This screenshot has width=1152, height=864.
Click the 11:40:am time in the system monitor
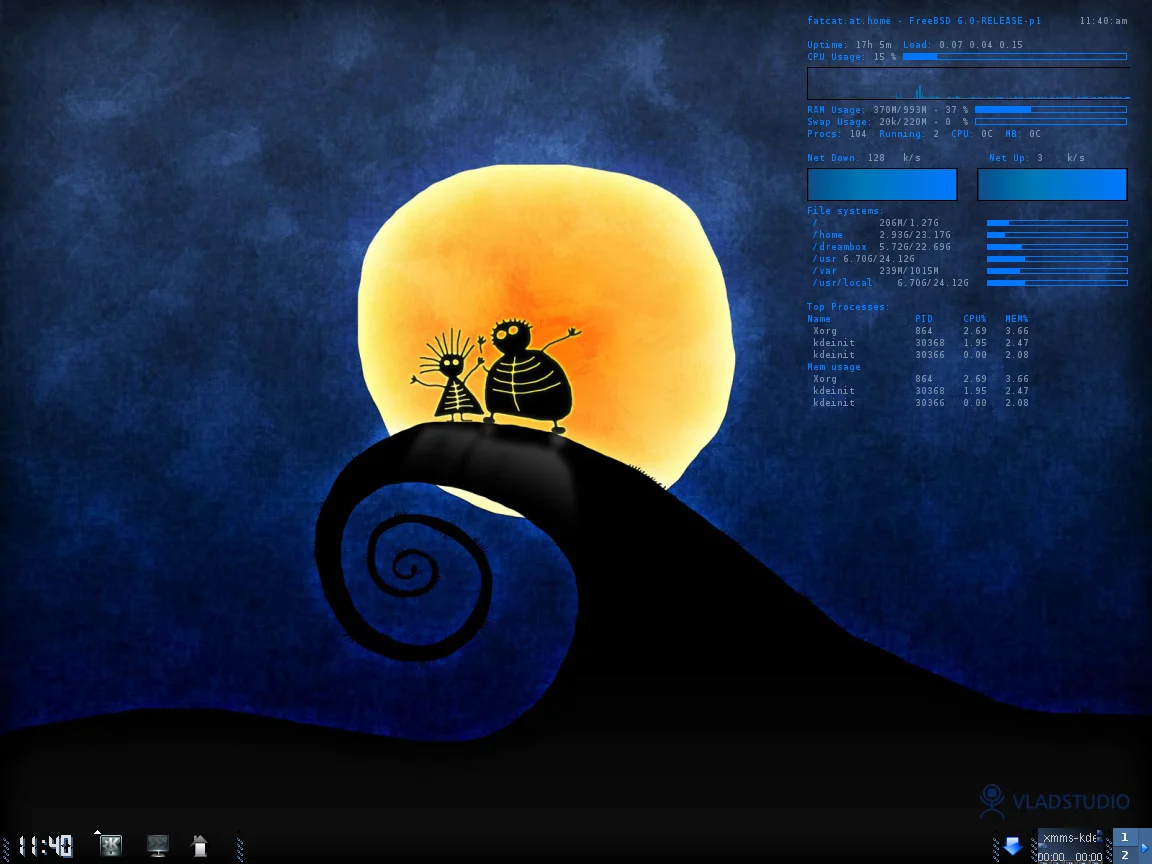pos(1103,21)
